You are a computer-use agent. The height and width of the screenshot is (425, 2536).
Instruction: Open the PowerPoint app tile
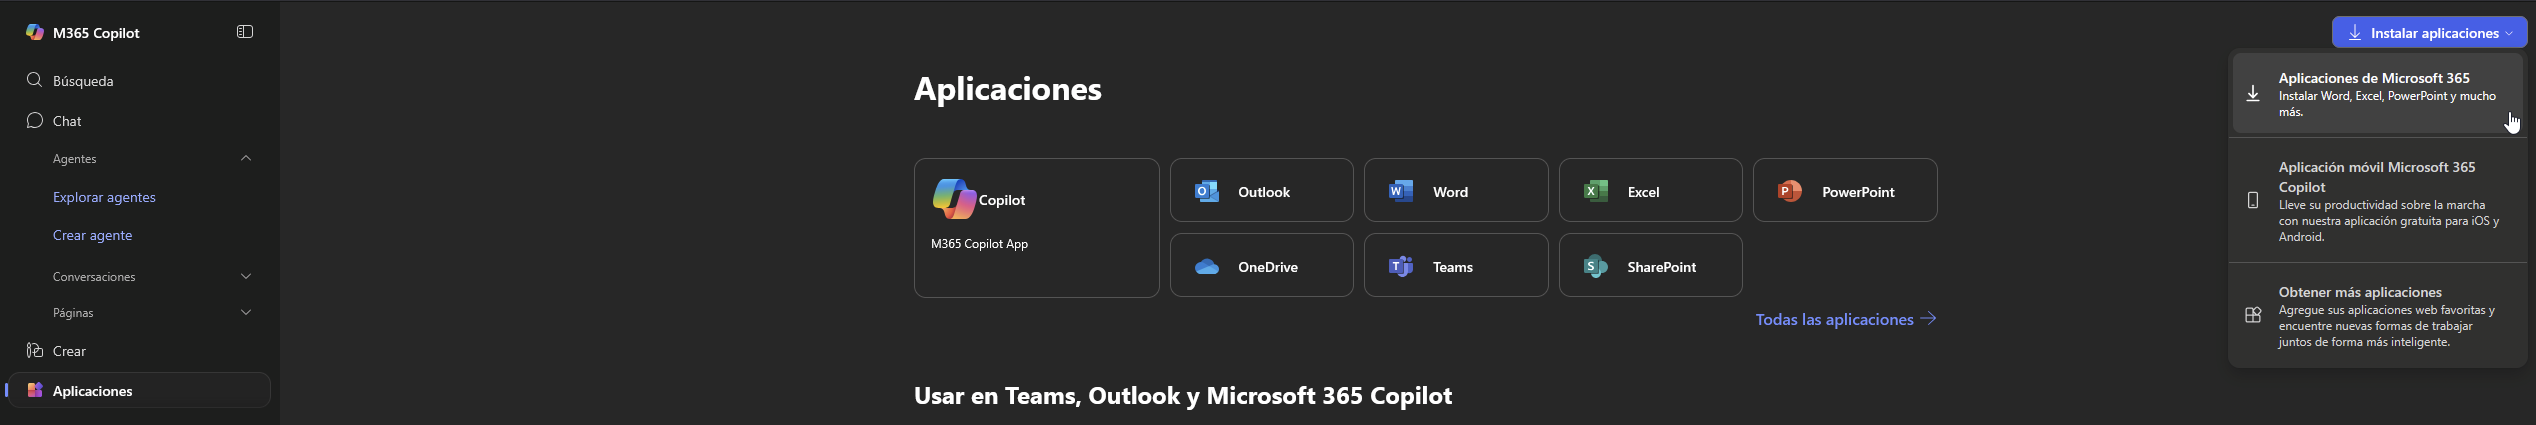pos(1845,190)
